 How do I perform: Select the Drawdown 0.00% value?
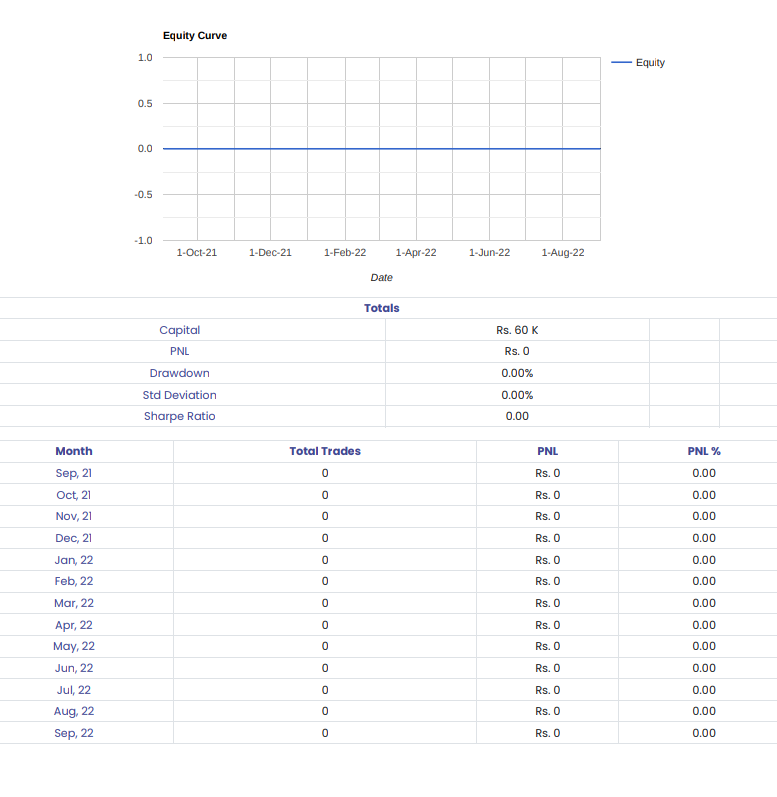click(517, 373)
